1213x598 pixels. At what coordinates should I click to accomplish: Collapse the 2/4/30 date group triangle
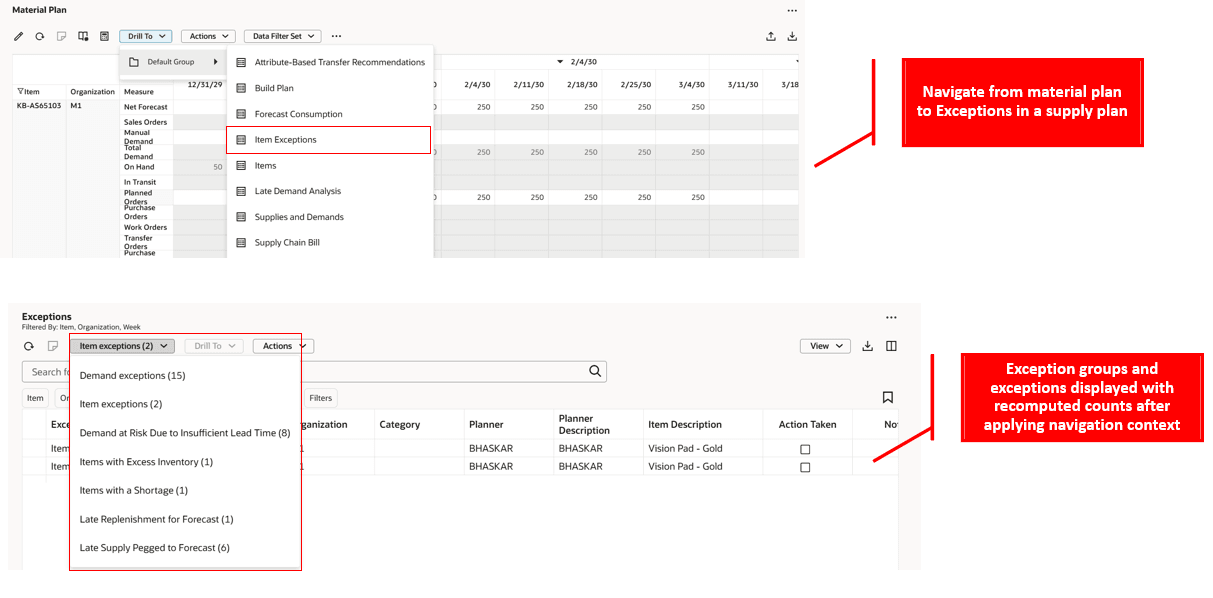(x=560, y=61)
